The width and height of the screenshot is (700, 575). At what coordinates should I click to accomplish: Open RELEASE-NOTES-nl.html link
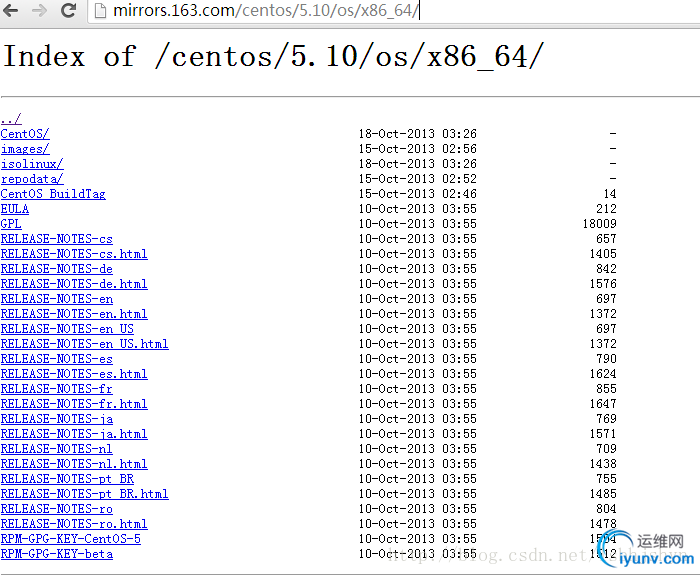(x=74, y=464)
